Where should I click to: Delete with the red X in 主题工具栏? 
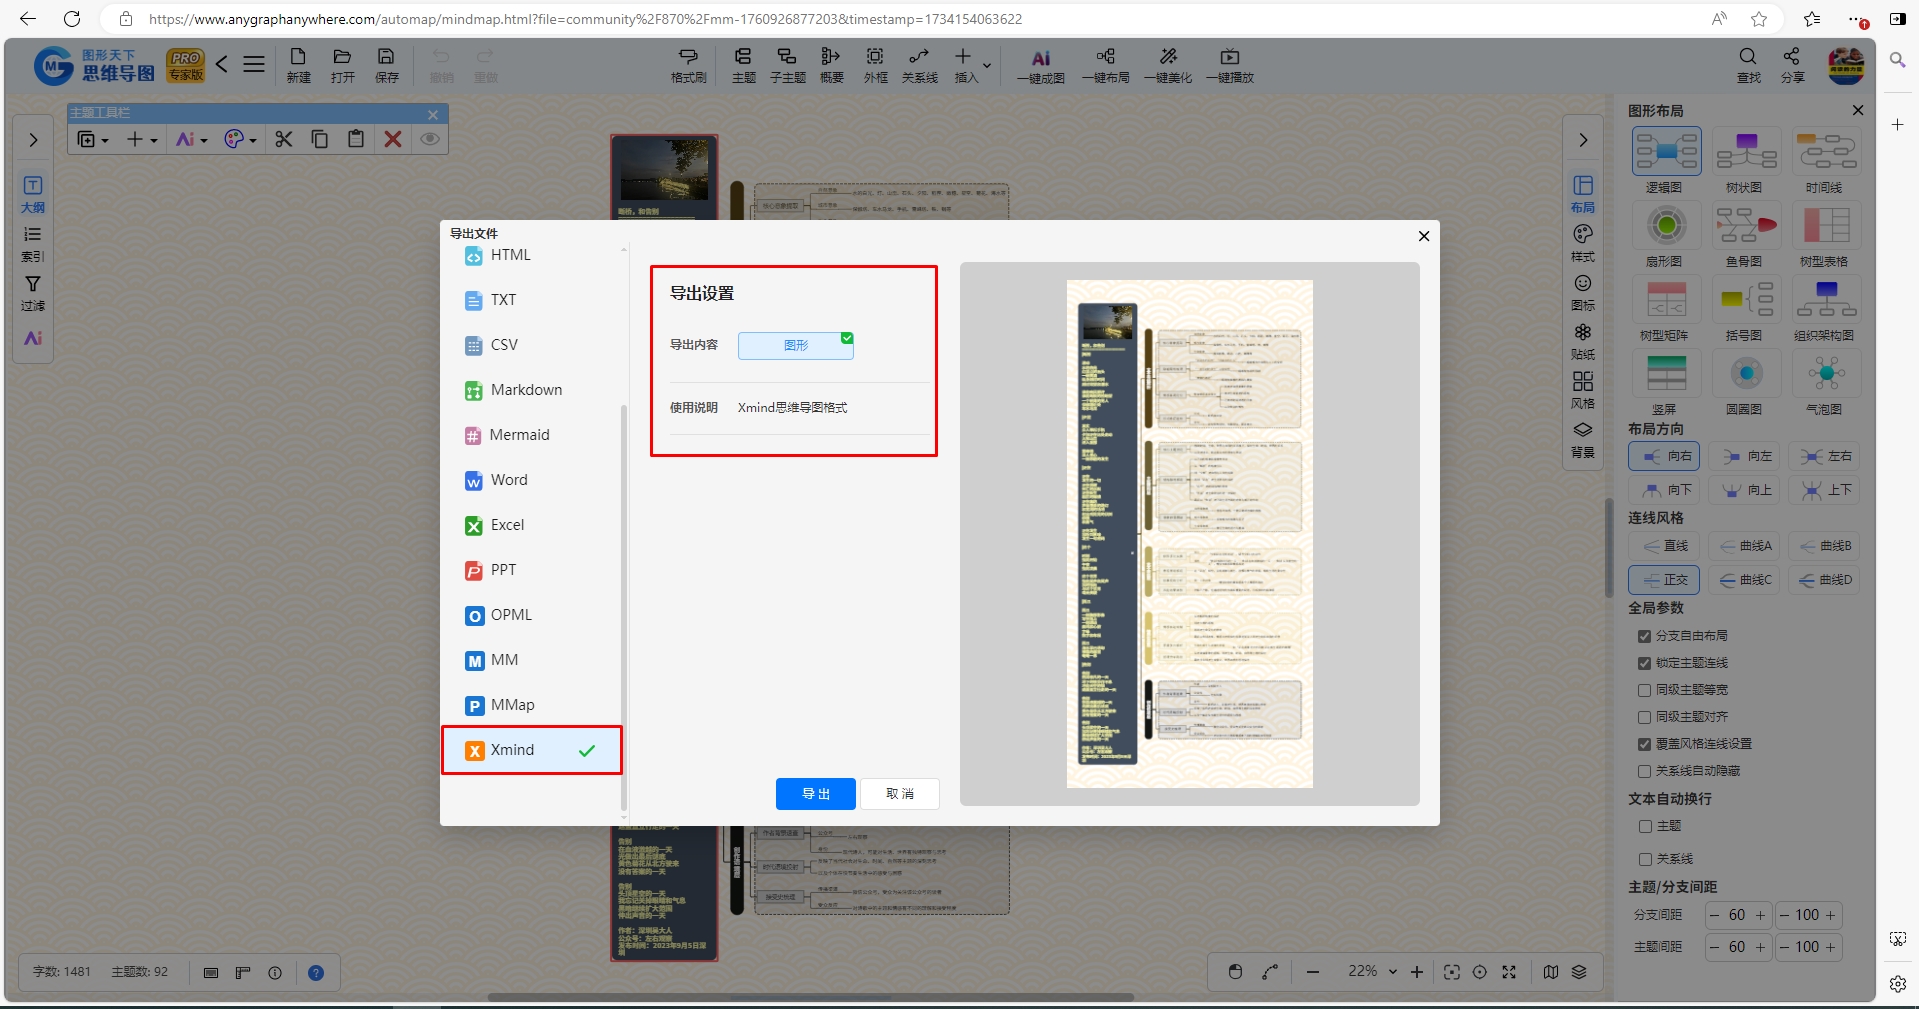point(393,139)
